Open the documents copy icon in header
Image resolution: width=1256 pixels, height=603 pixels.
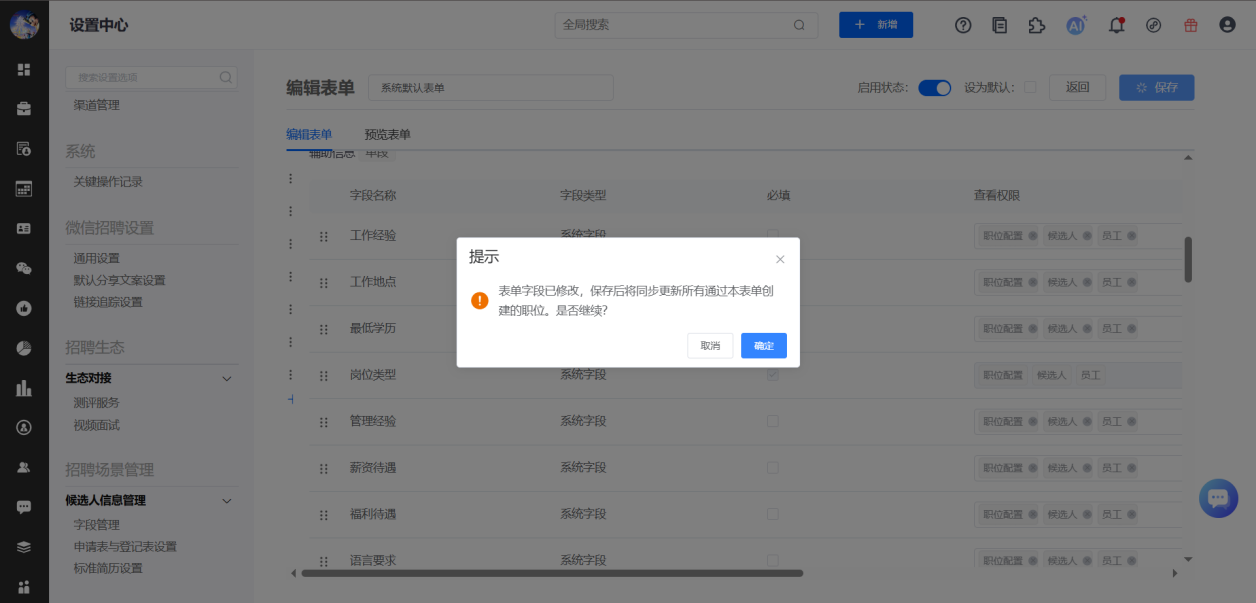pos(1000,25)
